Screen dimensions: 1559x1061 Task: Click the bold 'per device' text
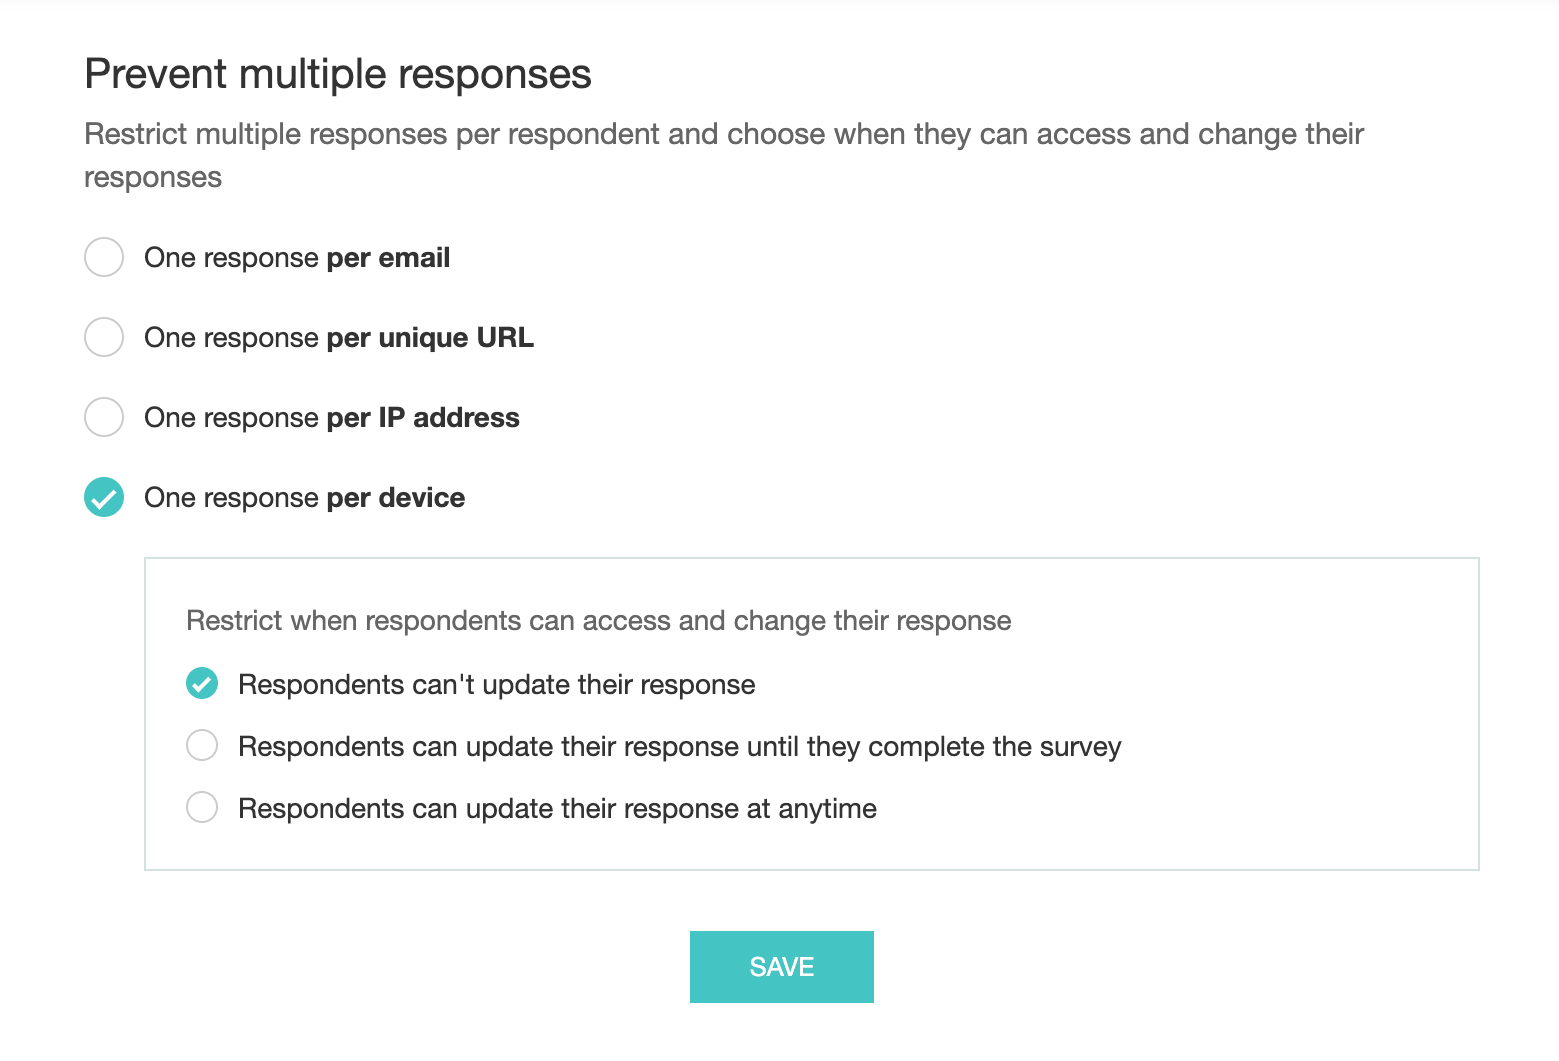pyautogui.click(x=396, y=498)
